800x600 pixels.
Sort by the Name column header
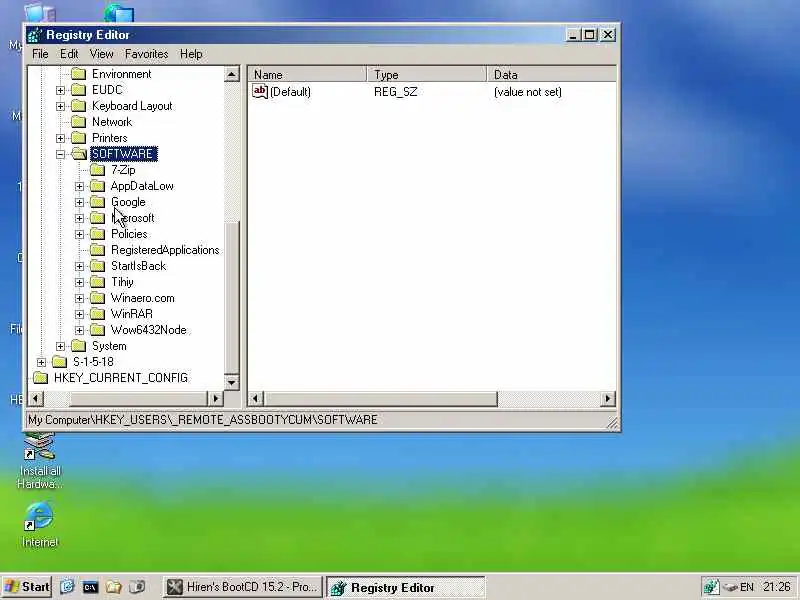click(308, 74)
